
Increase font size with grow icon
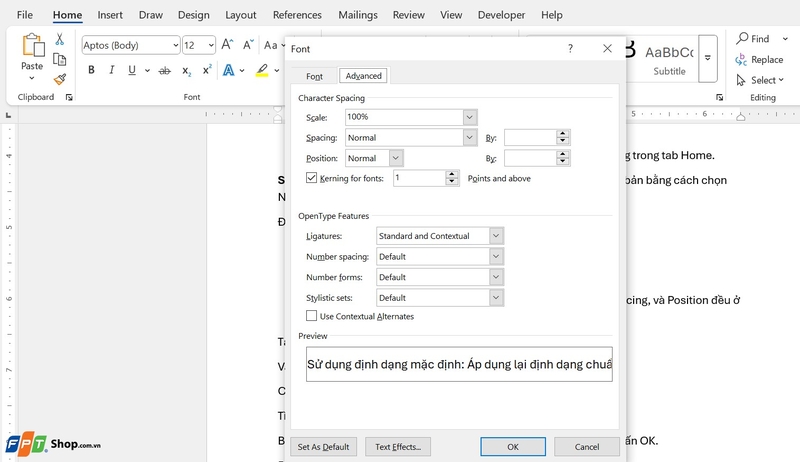coord(227,45)
